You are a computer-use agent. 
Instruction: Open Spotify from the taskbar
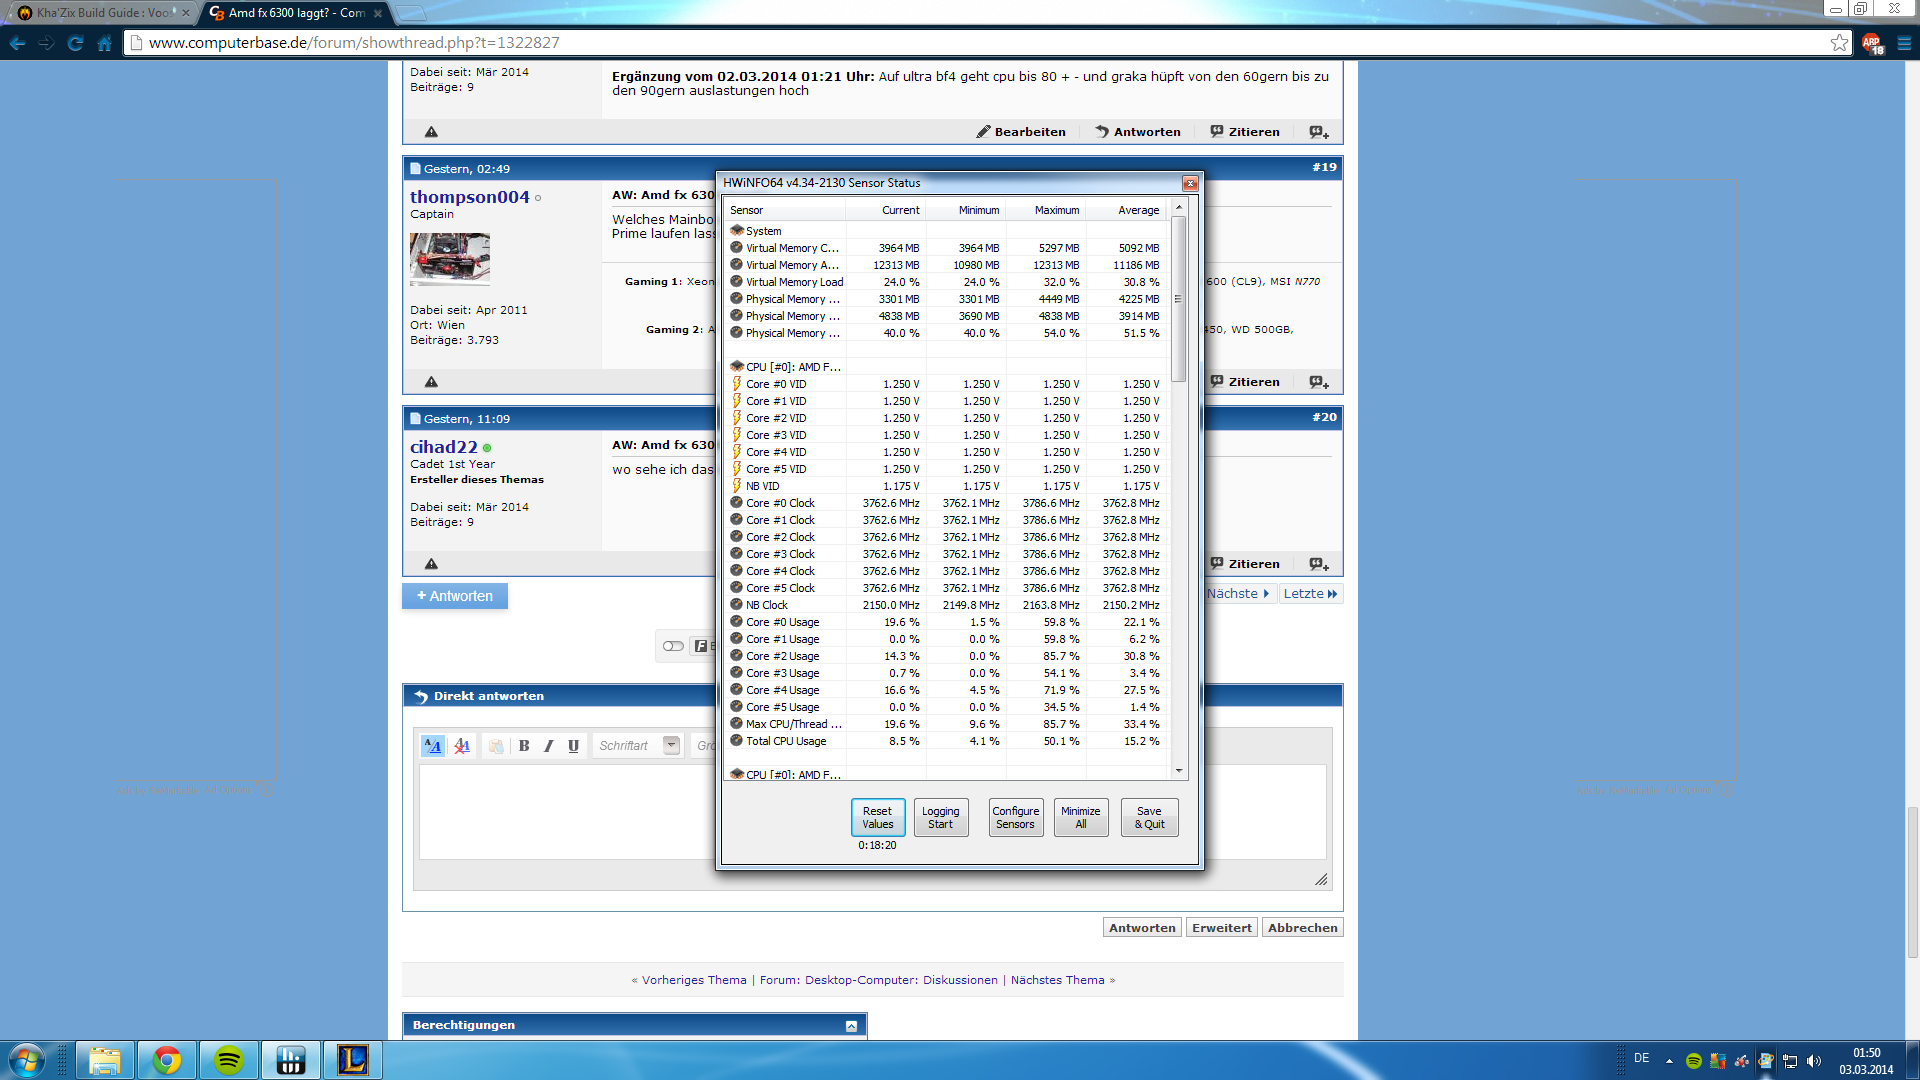coord(229,1060)
